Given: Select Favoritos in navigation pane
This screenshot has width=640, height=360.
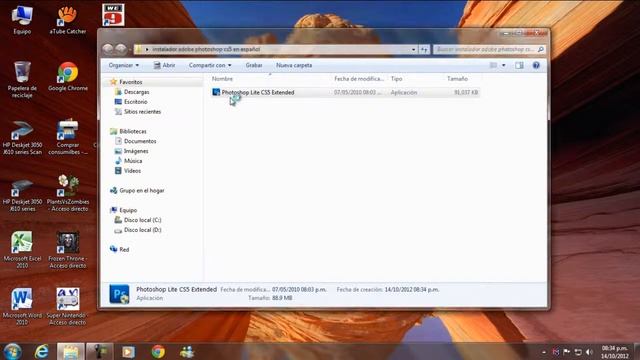Looking at the screenshot, I should [131, 82].
